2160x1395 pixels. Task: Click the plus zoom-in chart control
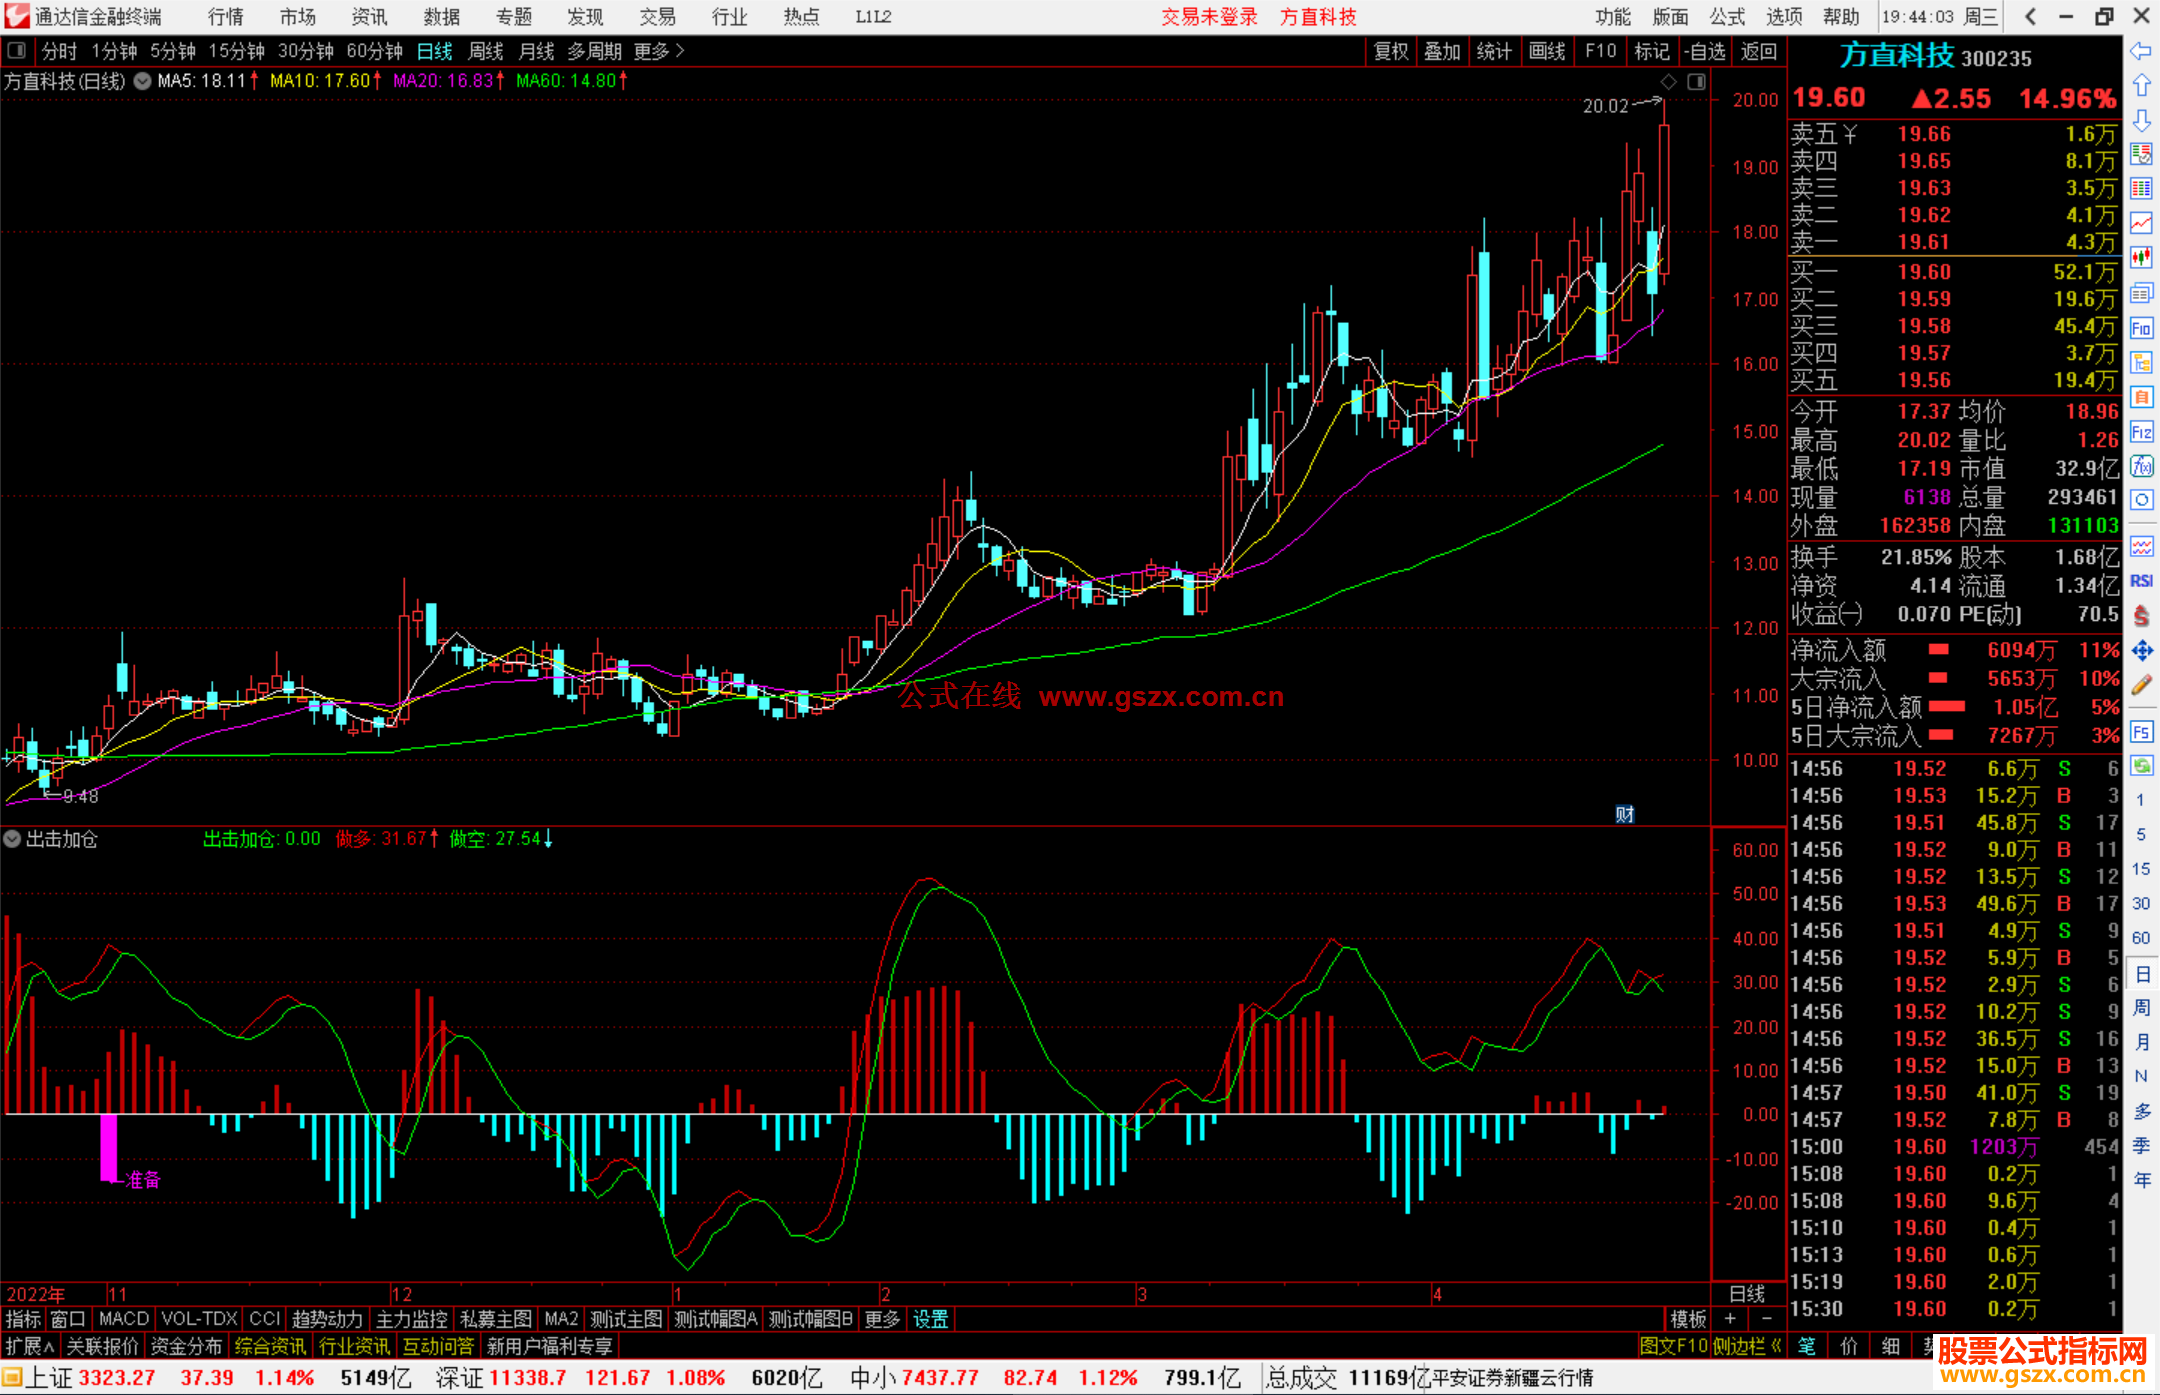coord(1730,1319)
